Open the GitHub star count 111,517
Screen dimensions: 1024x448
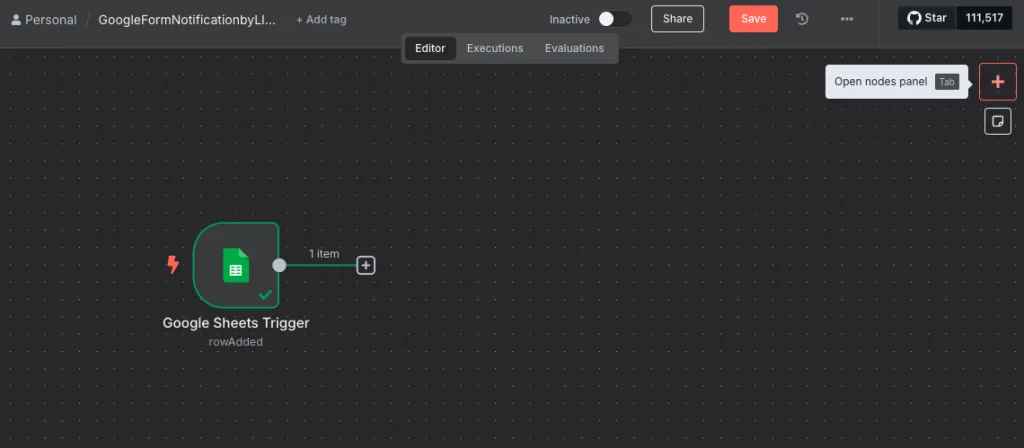[x=984, y=18]
